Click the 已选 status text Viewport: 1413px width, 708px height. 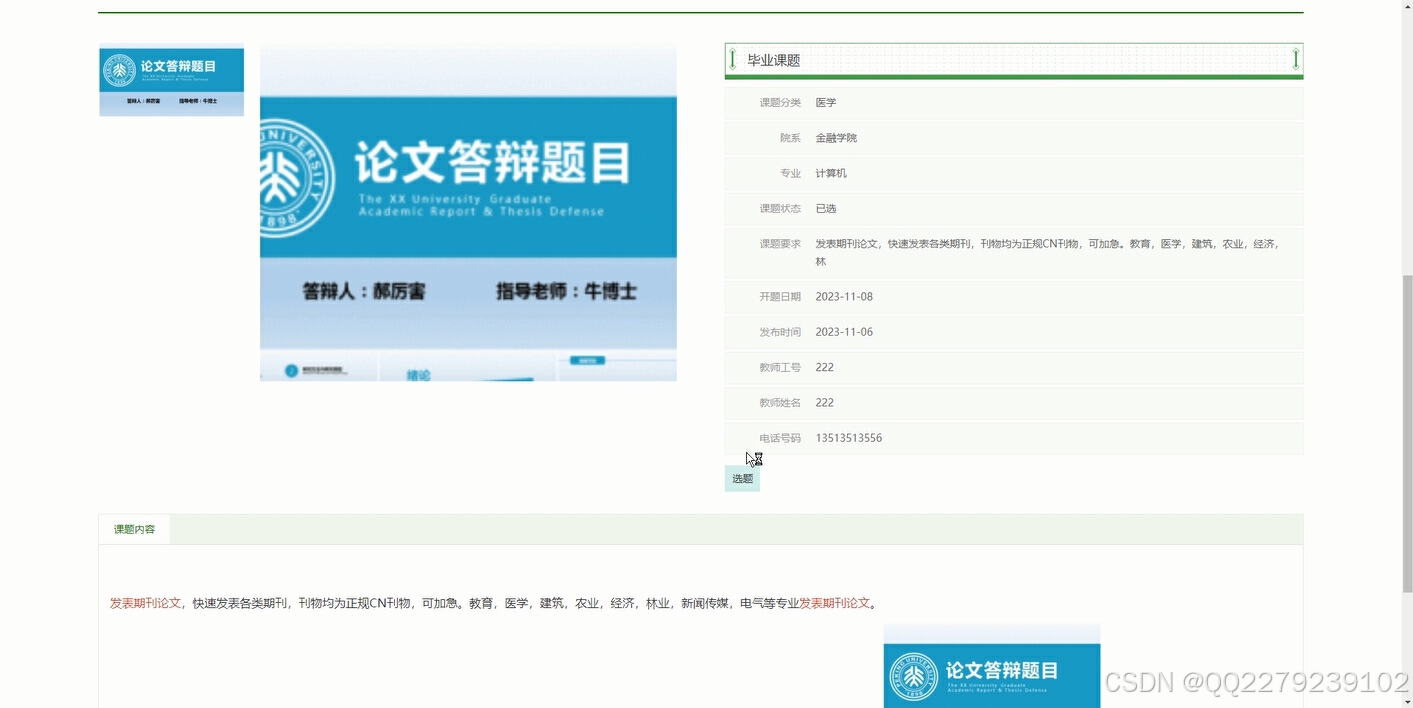825,208
